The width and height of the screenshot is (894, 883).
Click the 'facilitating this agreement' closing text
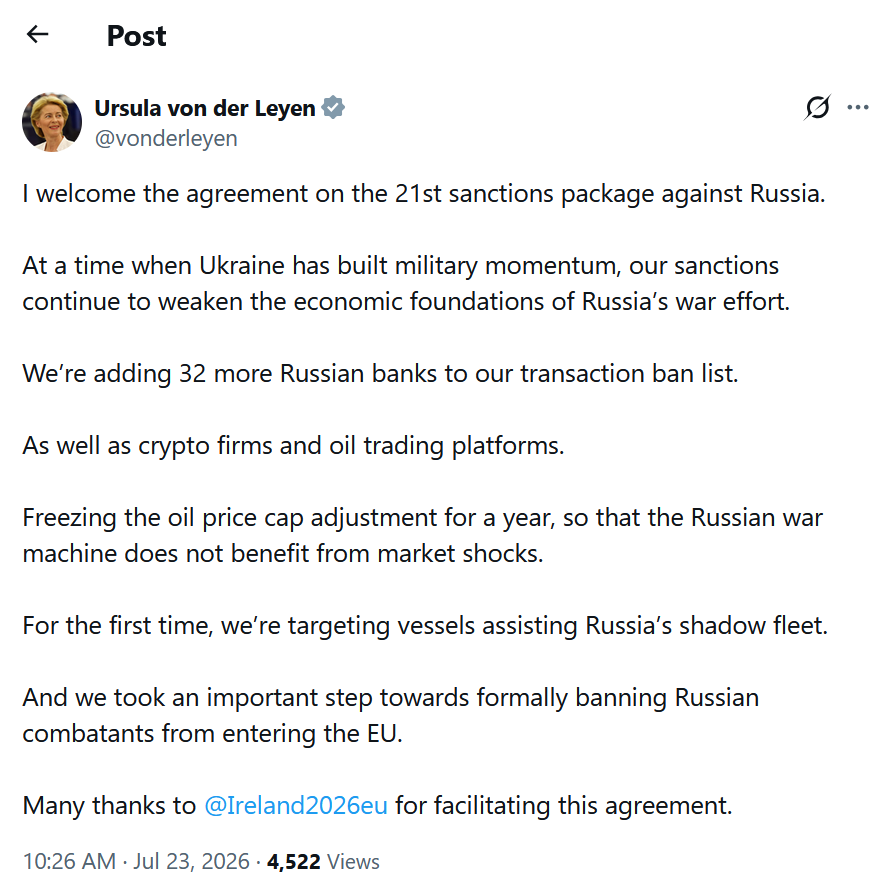[564, 805]
